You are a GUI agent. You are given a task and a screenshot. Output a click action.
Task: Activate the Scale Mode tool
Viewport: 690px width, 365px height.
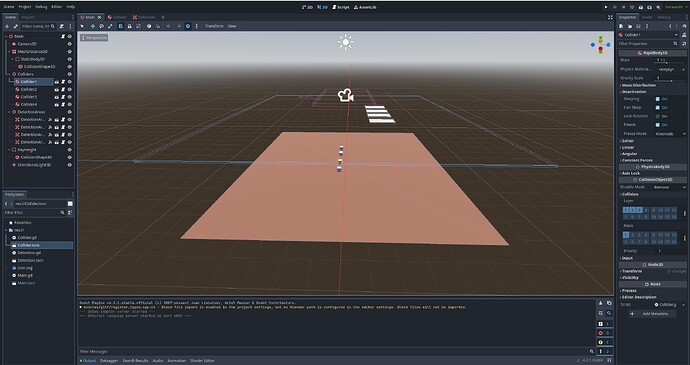click(110, 26)
